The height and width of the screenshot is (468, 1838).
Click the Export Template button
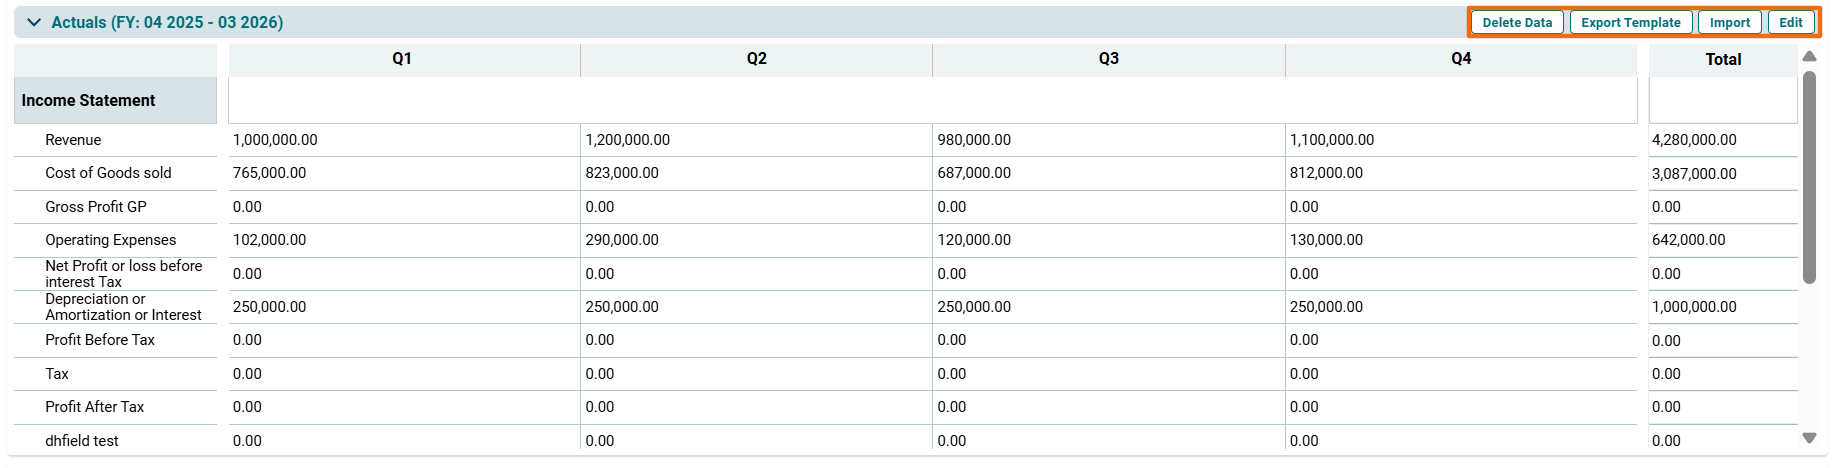(x=1630, y=22)
